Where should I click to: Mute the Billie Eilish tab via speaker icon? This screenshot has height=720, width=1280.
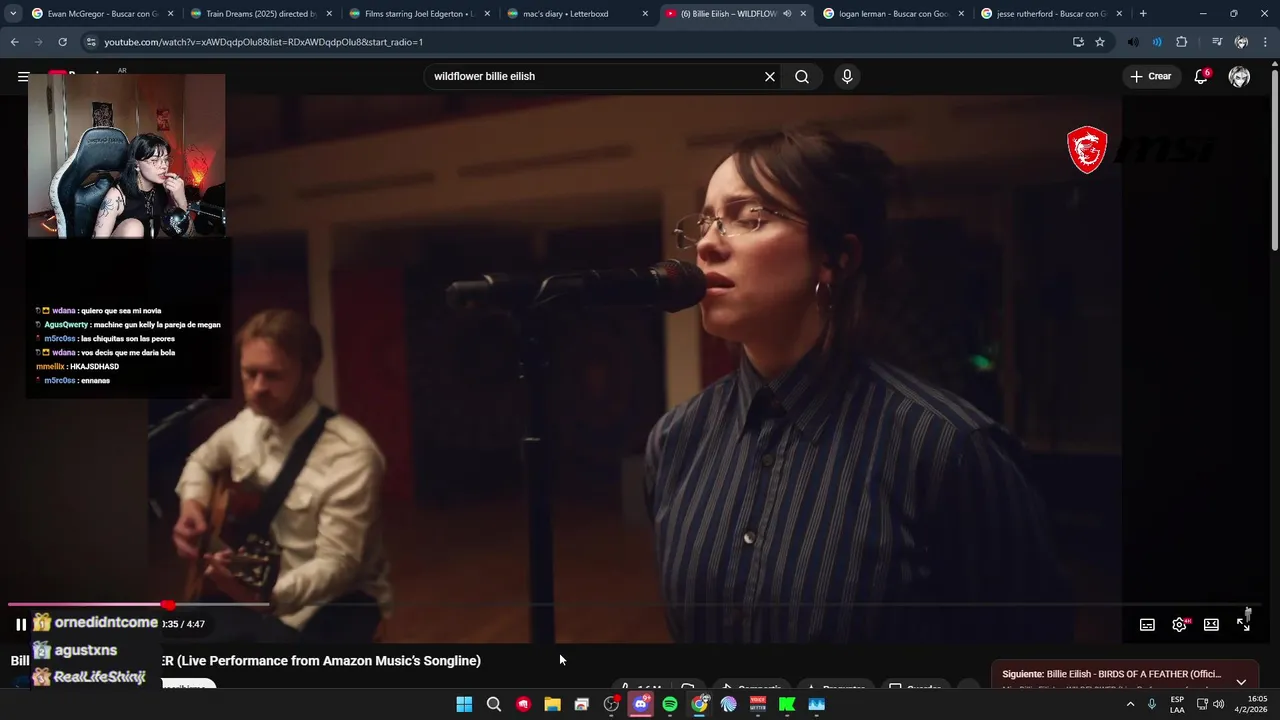(787, 14)
